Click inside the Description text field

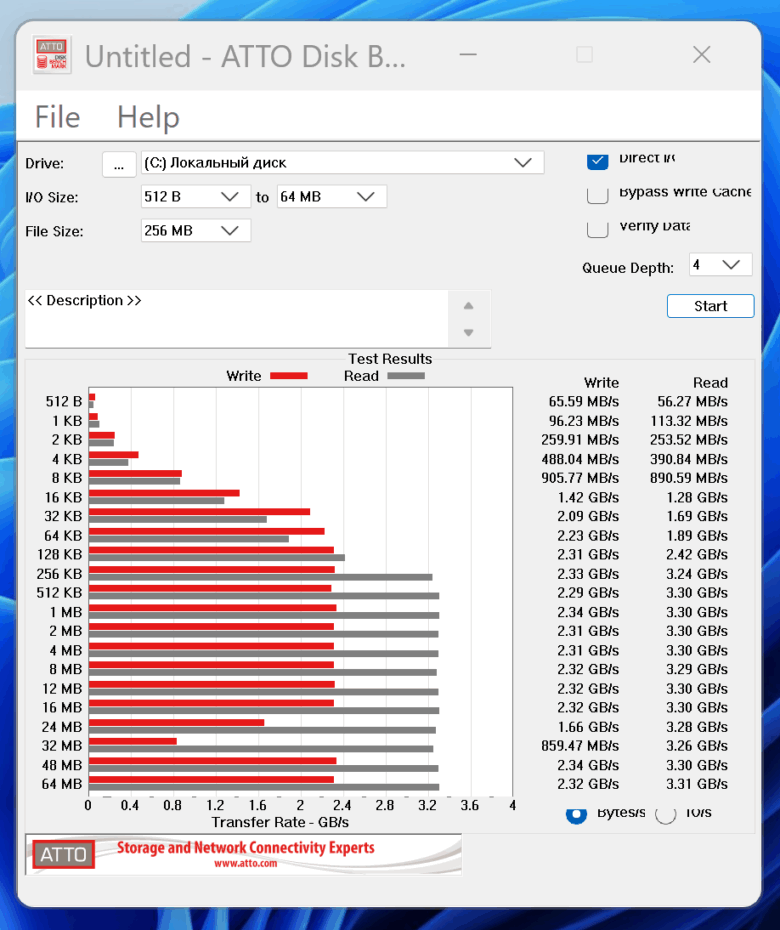[237, 319]
